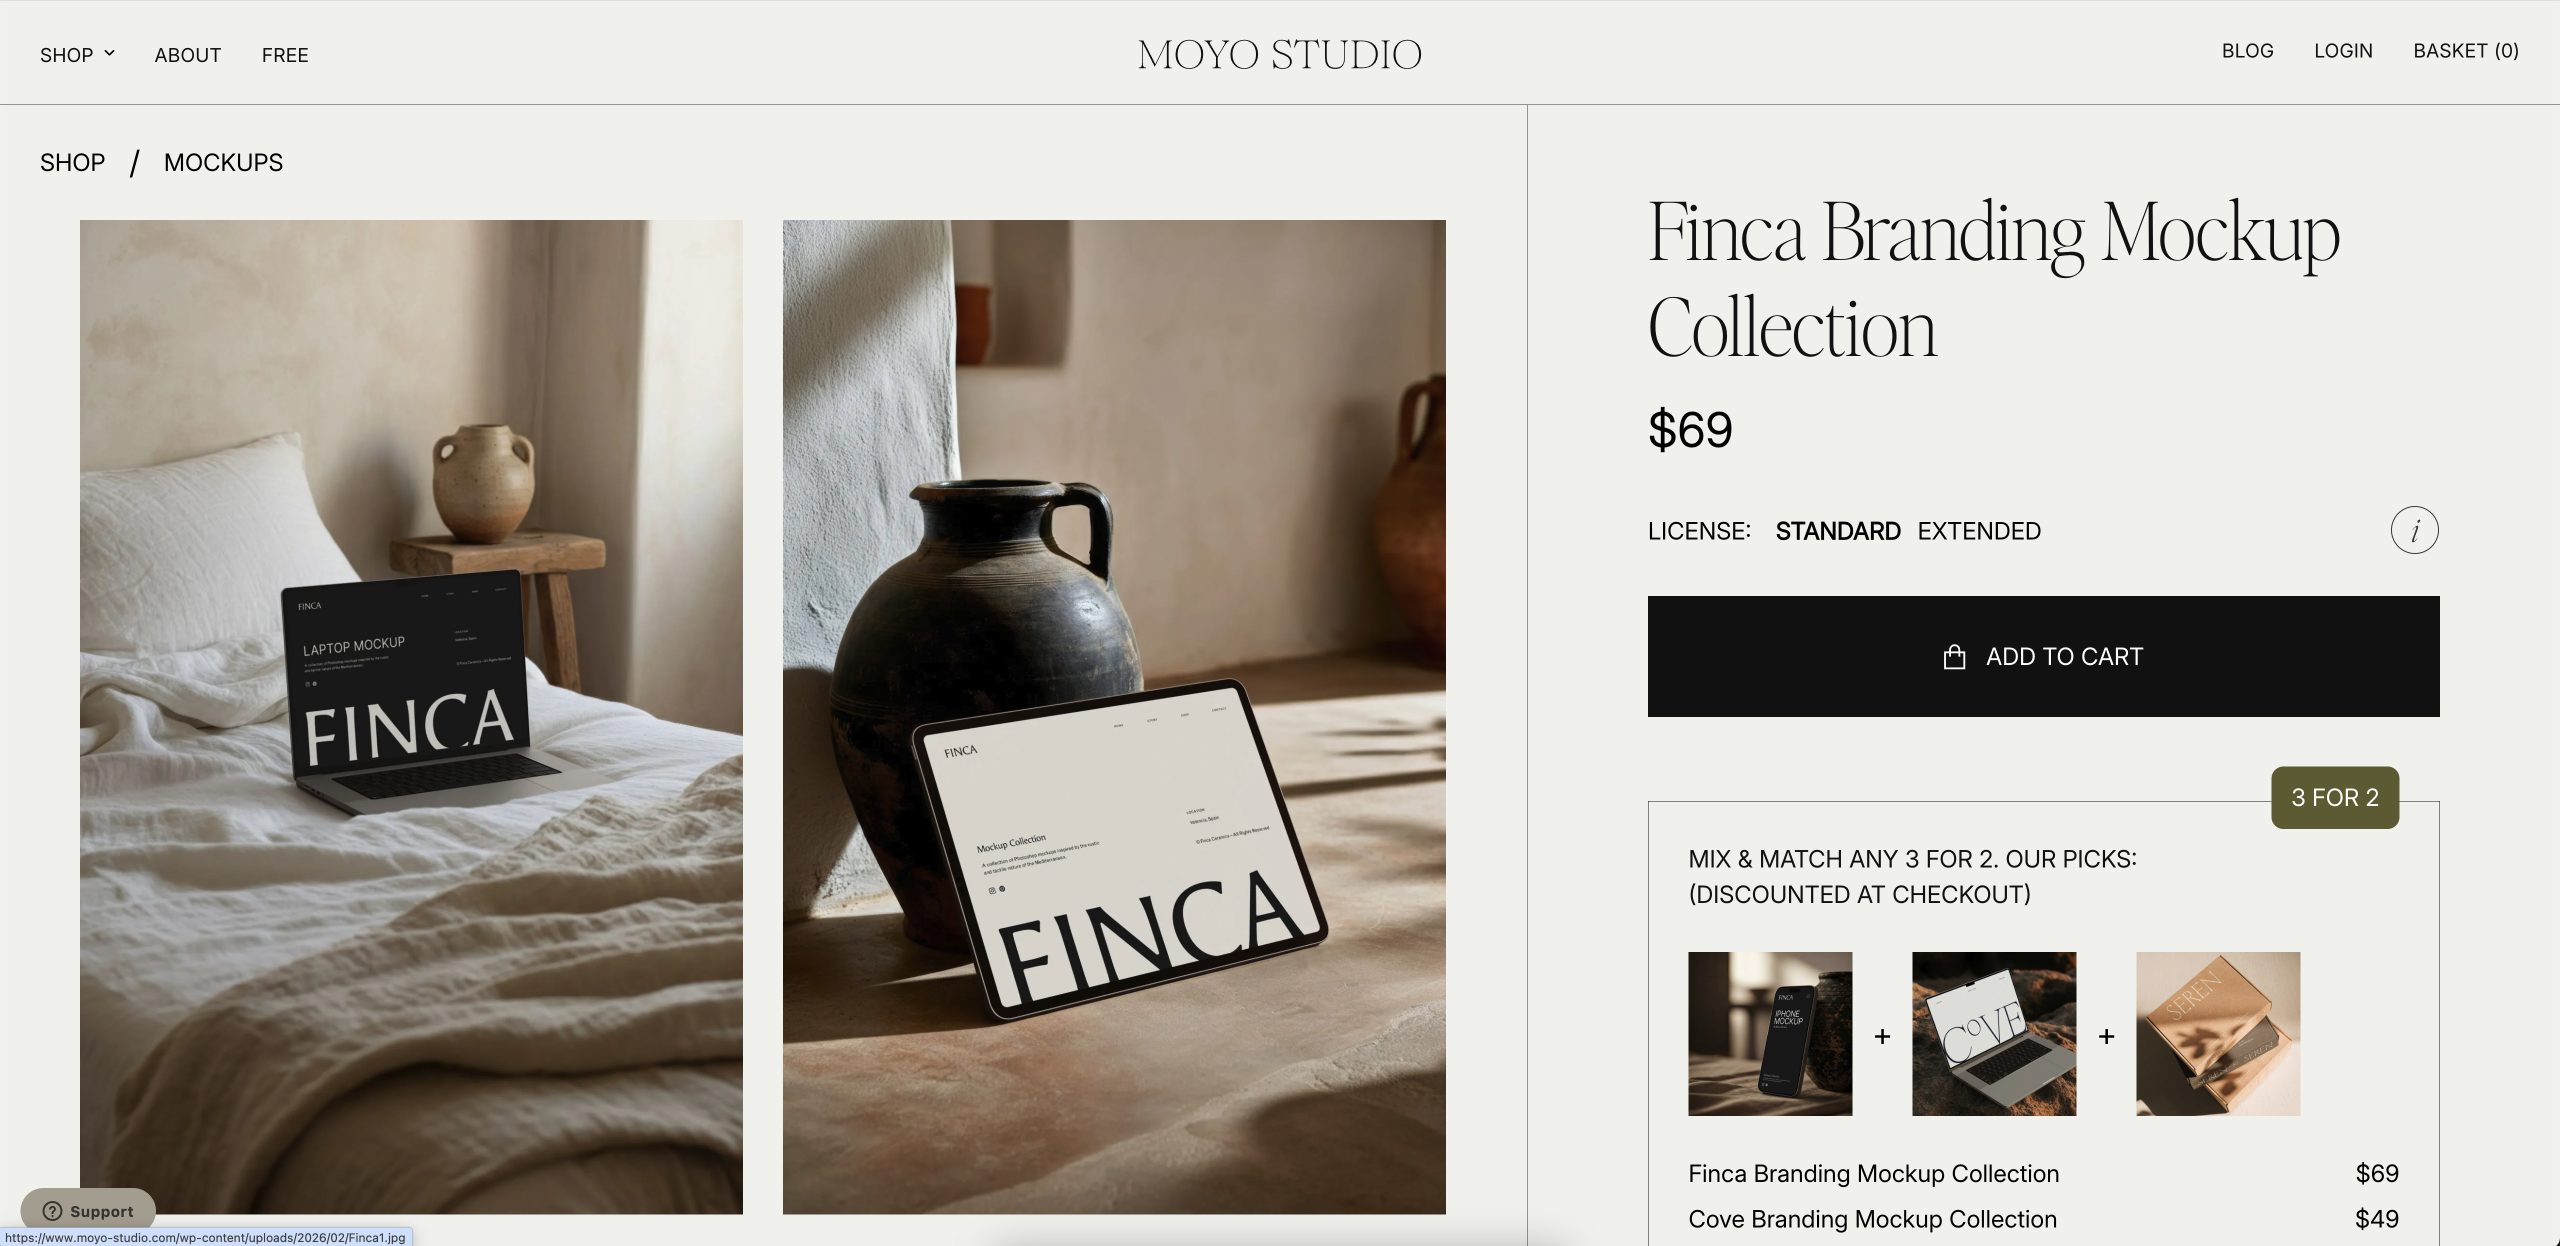The width and height of the screenshot is (2560, 1246).
Task: Select the EXTENDED license option
Action: pyautogui.click(x=1979, y=531)
